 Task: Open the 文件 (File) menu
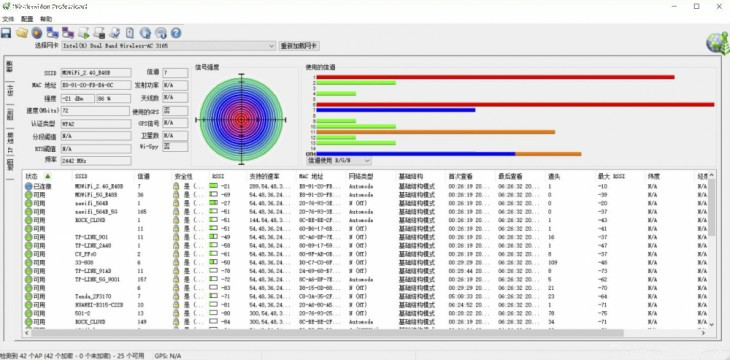8,19
